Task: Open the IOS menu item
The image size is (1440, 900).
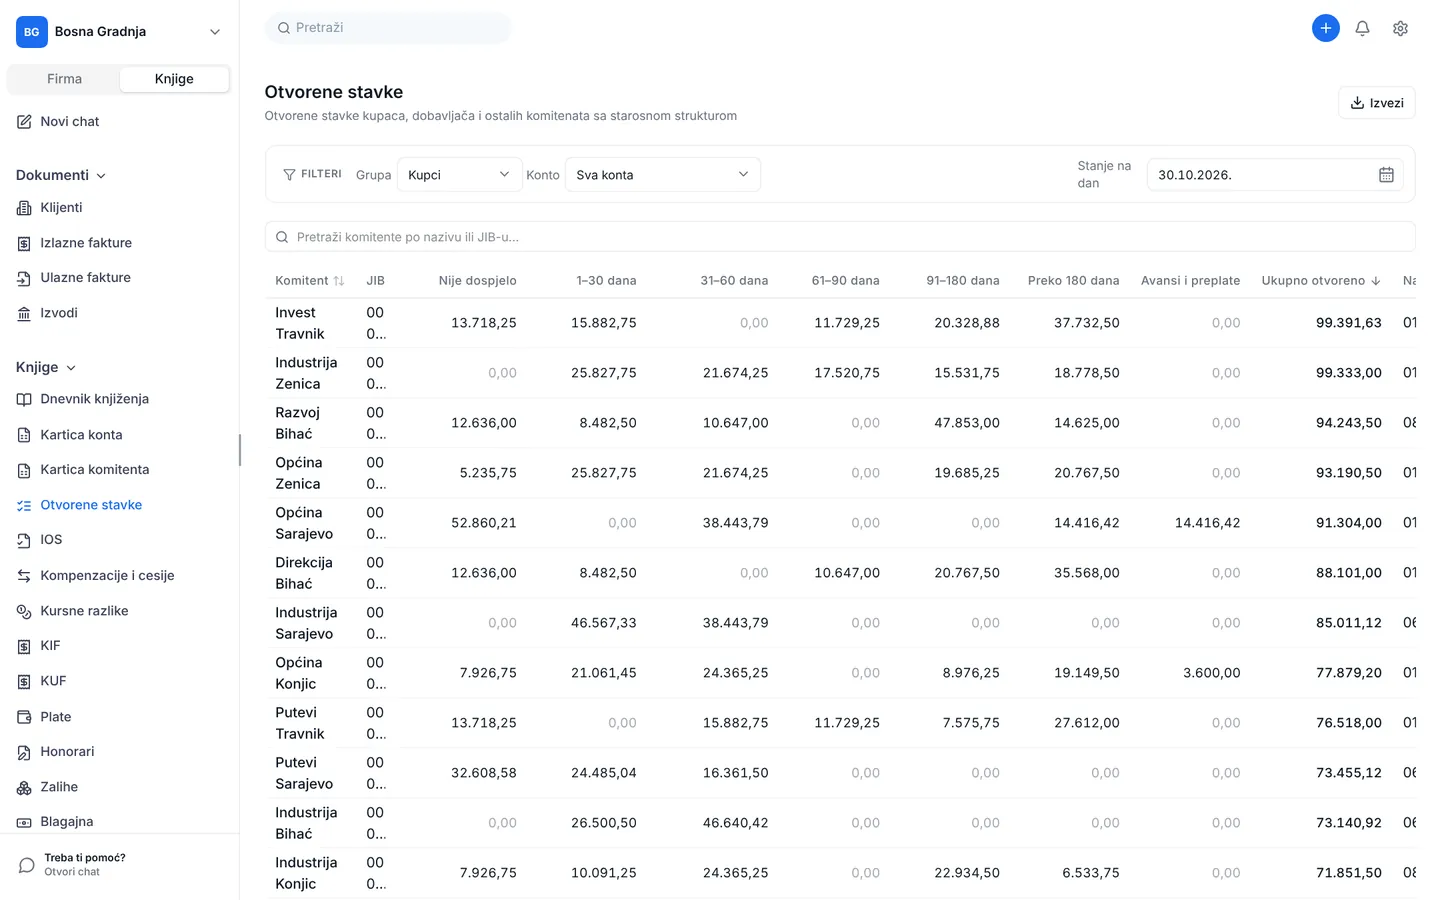Action: point(51,540)
